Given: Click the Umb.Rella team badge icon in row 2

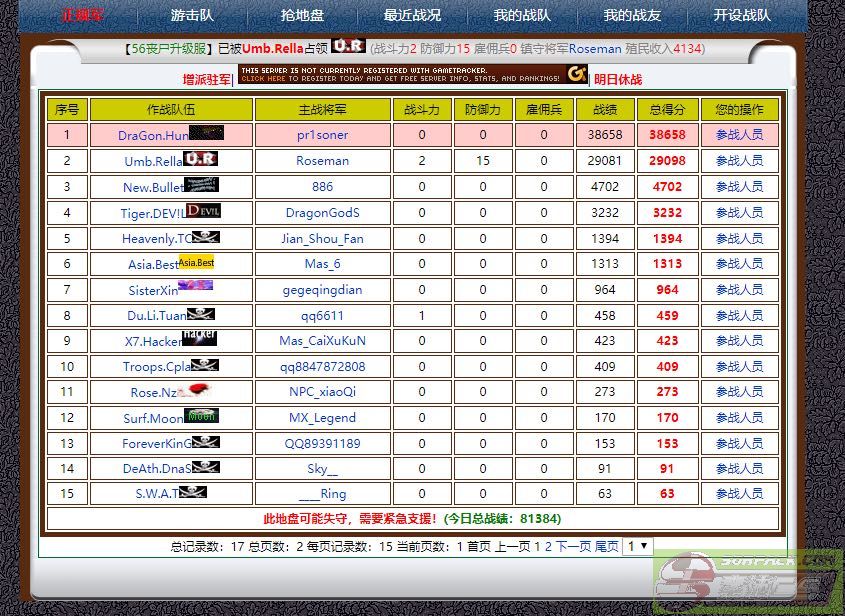Looking at the screenshot, I should click(x=200, y=159).
